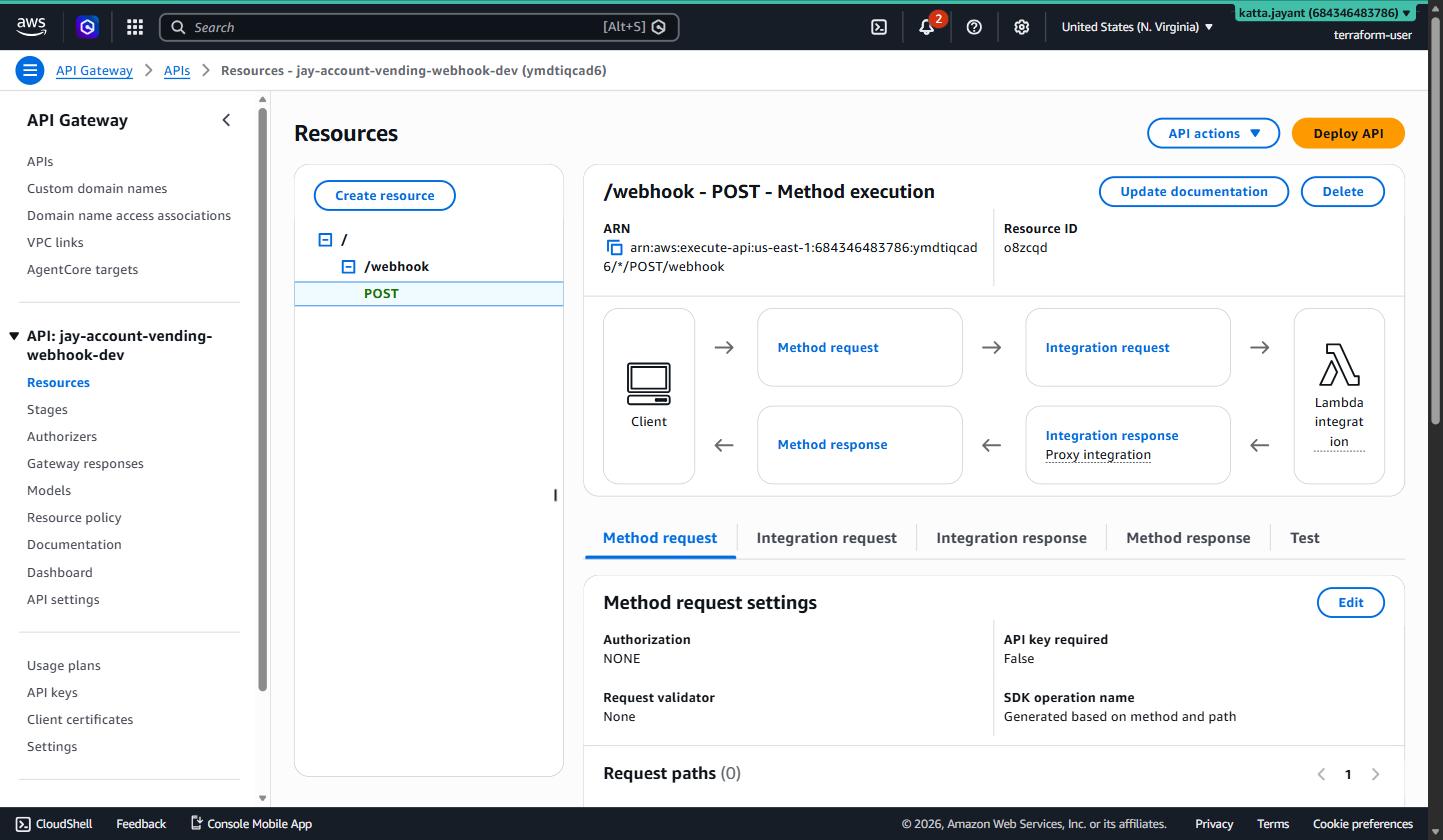This screenshot has height=840, width=1443.
Task: Edit Method request settings
Action: [x=1351, y=602]
